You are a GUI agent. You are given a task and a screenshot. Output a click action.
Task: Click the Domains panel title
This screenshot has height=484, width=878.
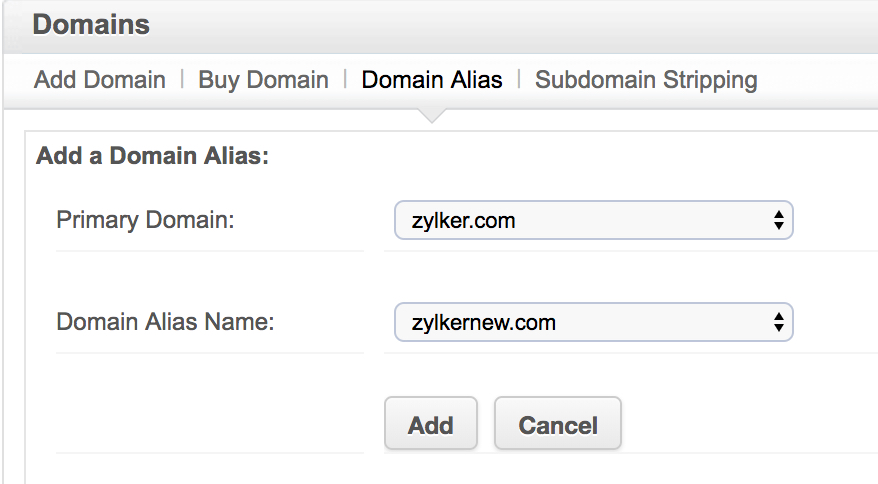[91, 25]
